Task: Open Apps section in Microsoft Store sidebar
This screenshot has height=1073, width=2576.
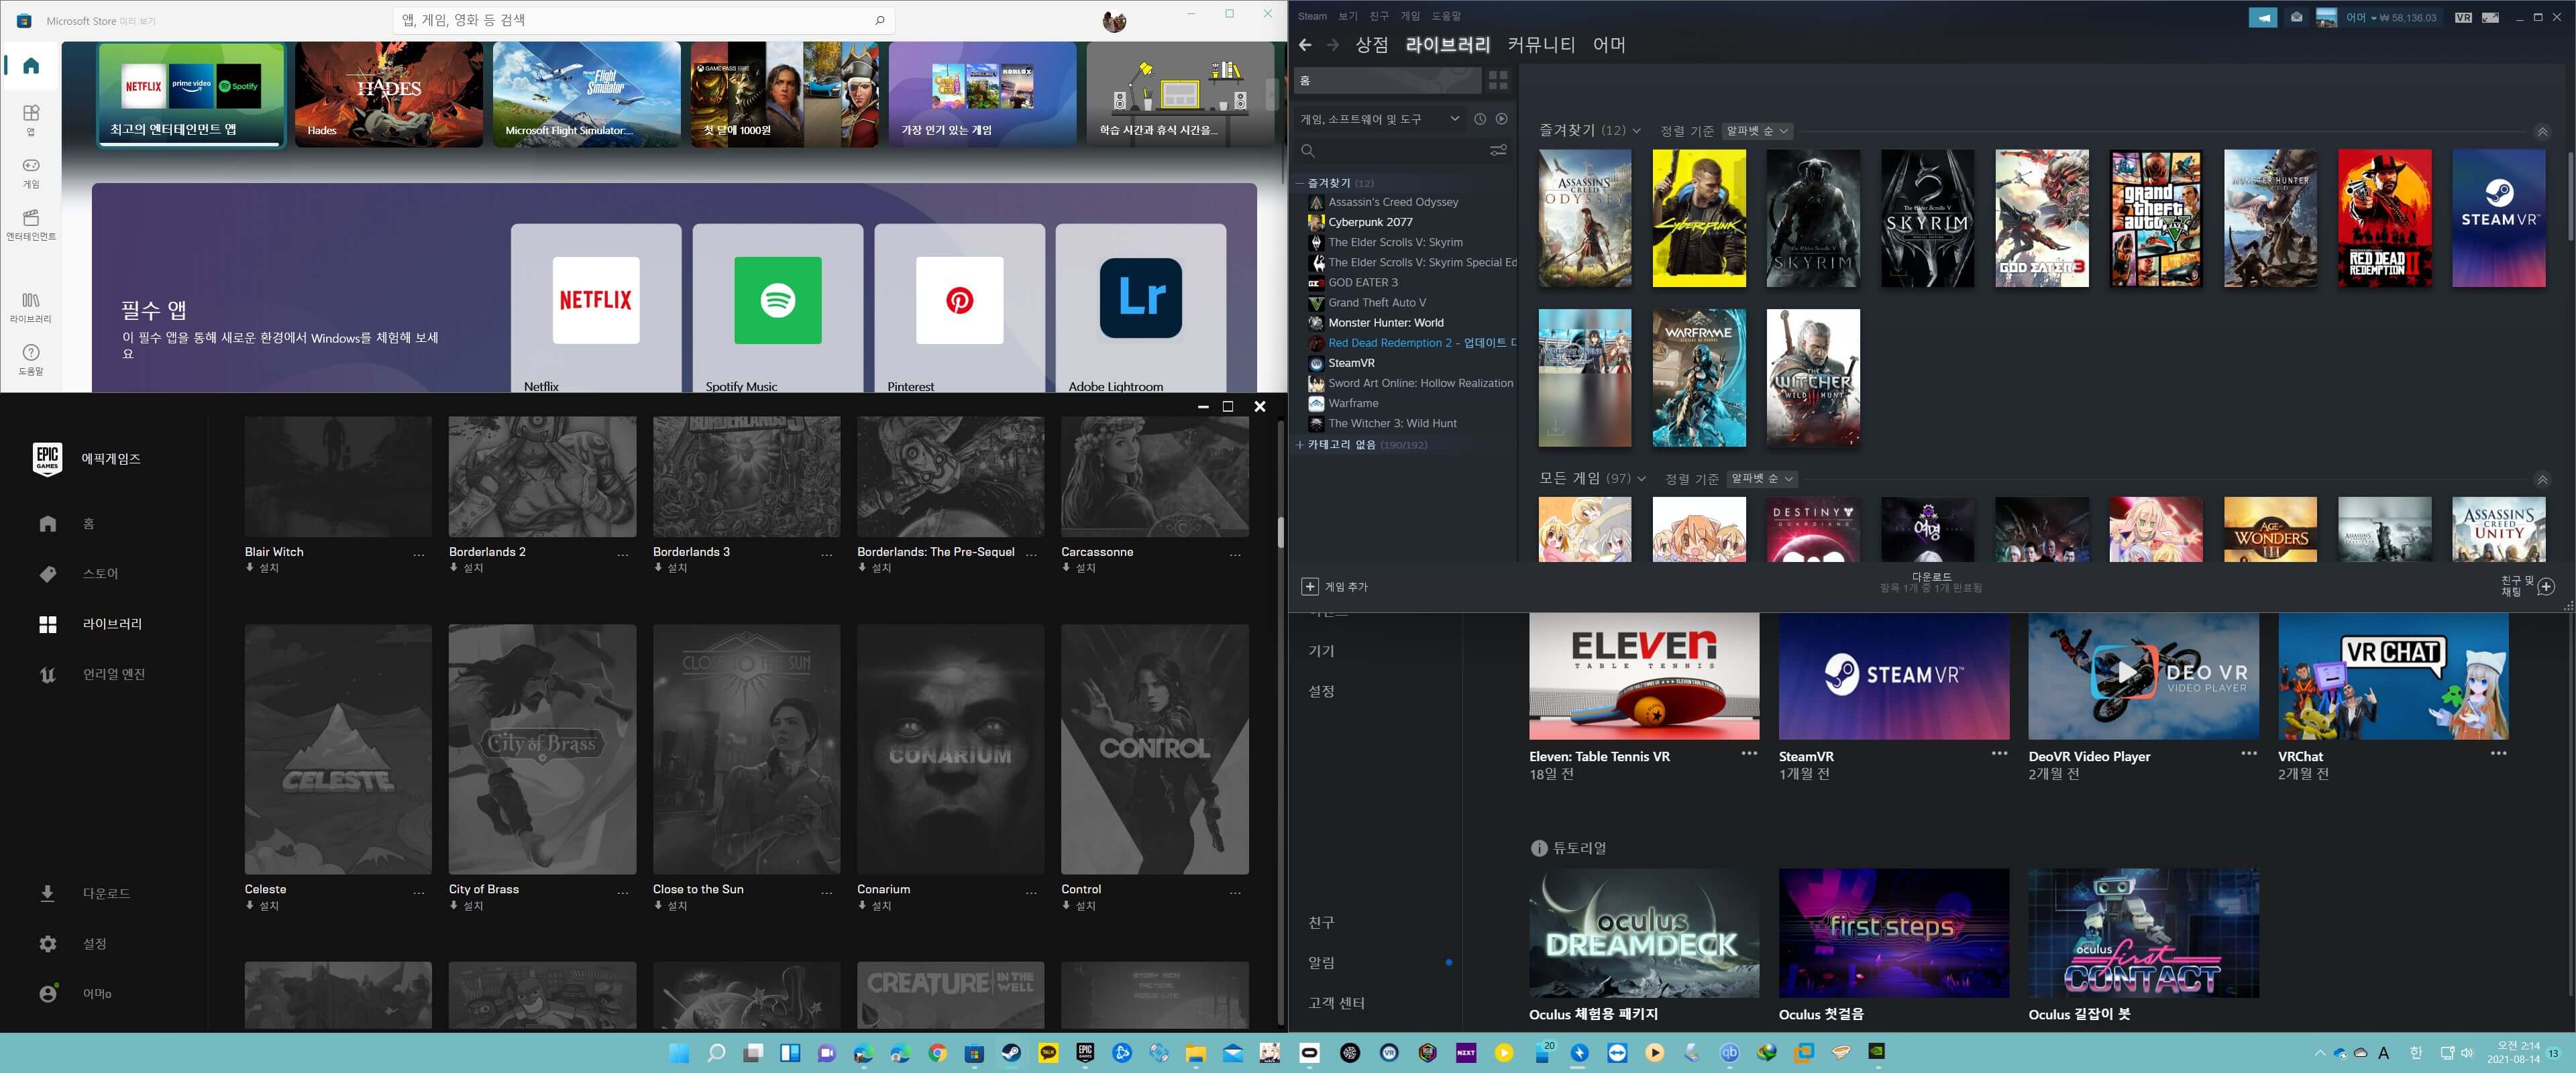Action: tap(31, 120)
